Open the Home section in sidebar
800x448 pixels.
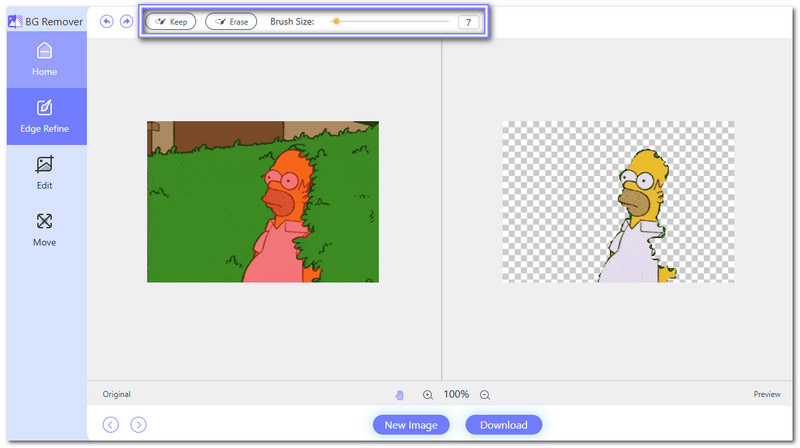44,59
